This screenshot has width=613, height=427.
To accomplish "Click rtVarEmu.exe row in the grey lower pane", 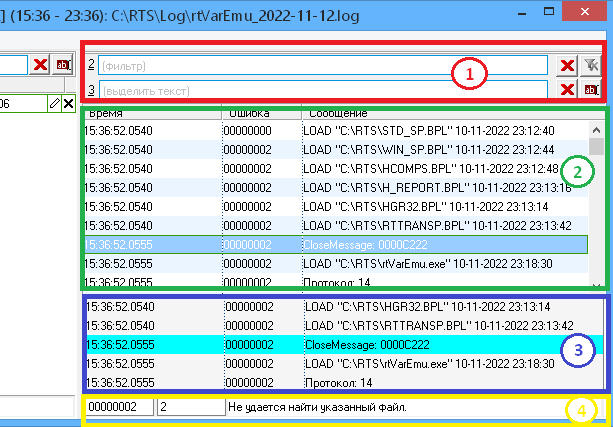I will [x=344, y=364].
